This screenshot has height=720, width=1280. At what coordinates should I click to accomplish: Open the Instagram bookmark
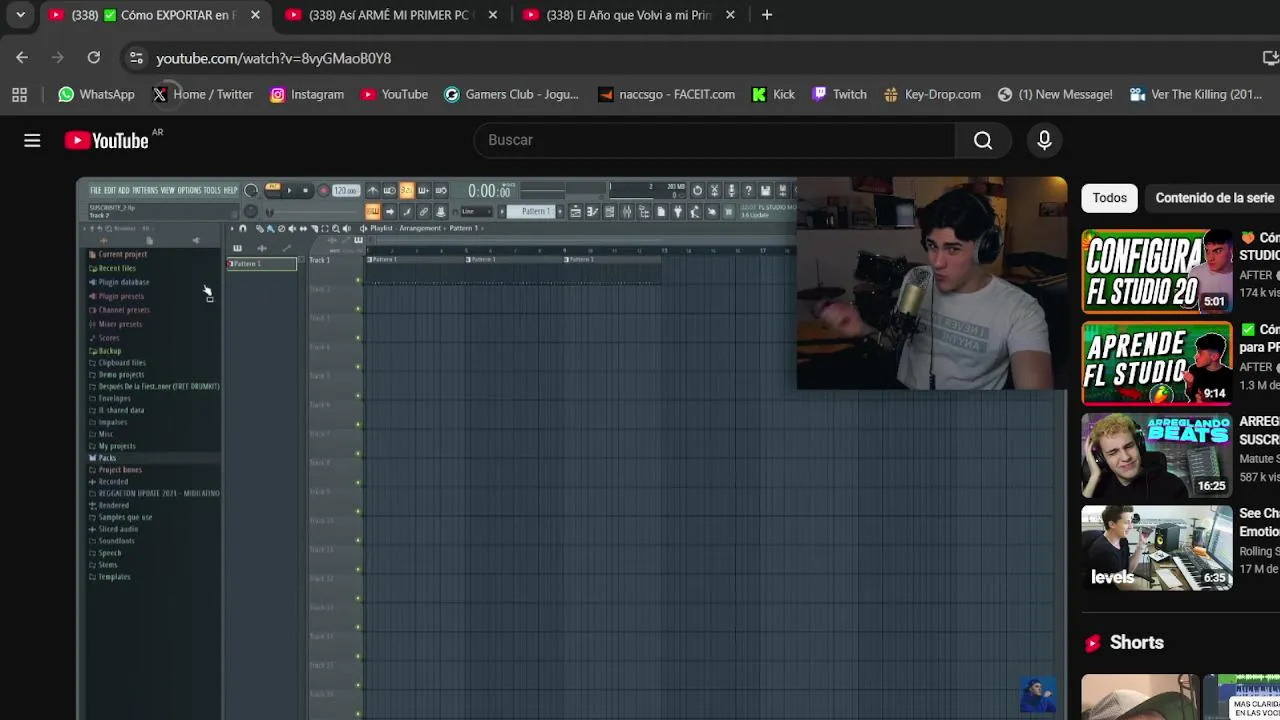pos(306,94)
